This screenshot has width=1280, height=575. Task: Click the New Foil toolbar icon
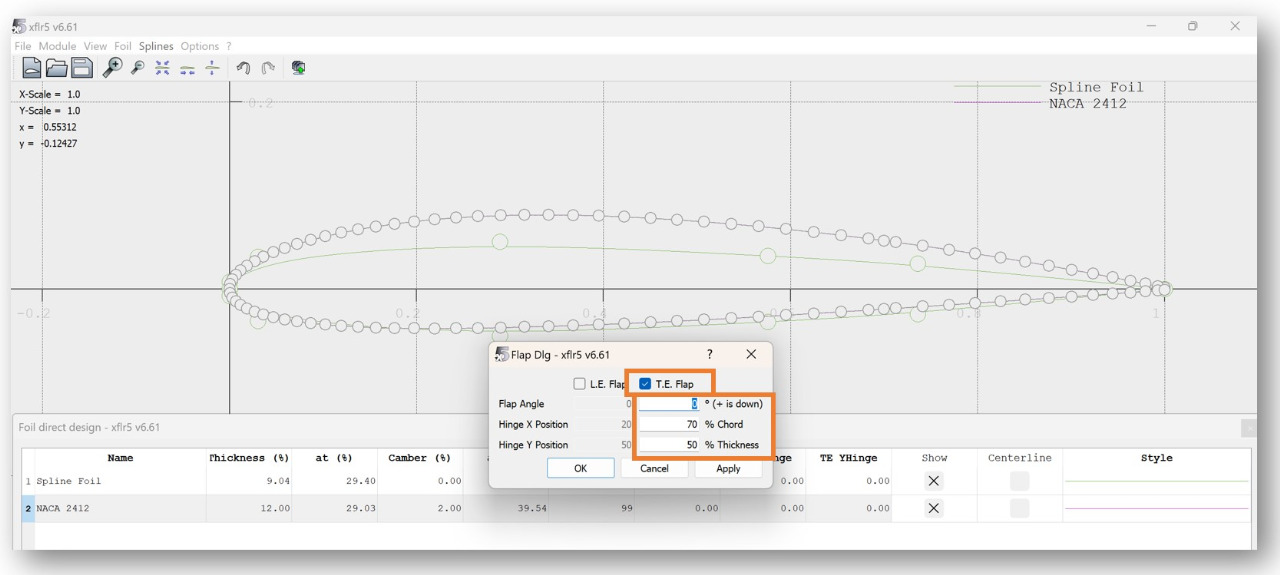(32, 68)
